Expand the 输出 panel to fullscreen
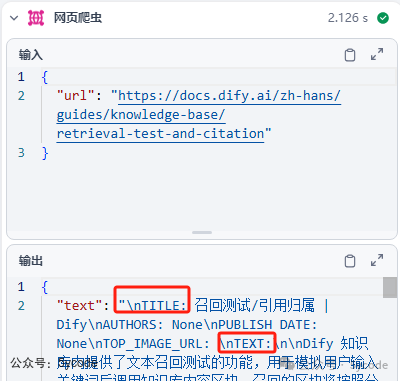The width and height of the screenshot is (400, 381). coord(377,260)
